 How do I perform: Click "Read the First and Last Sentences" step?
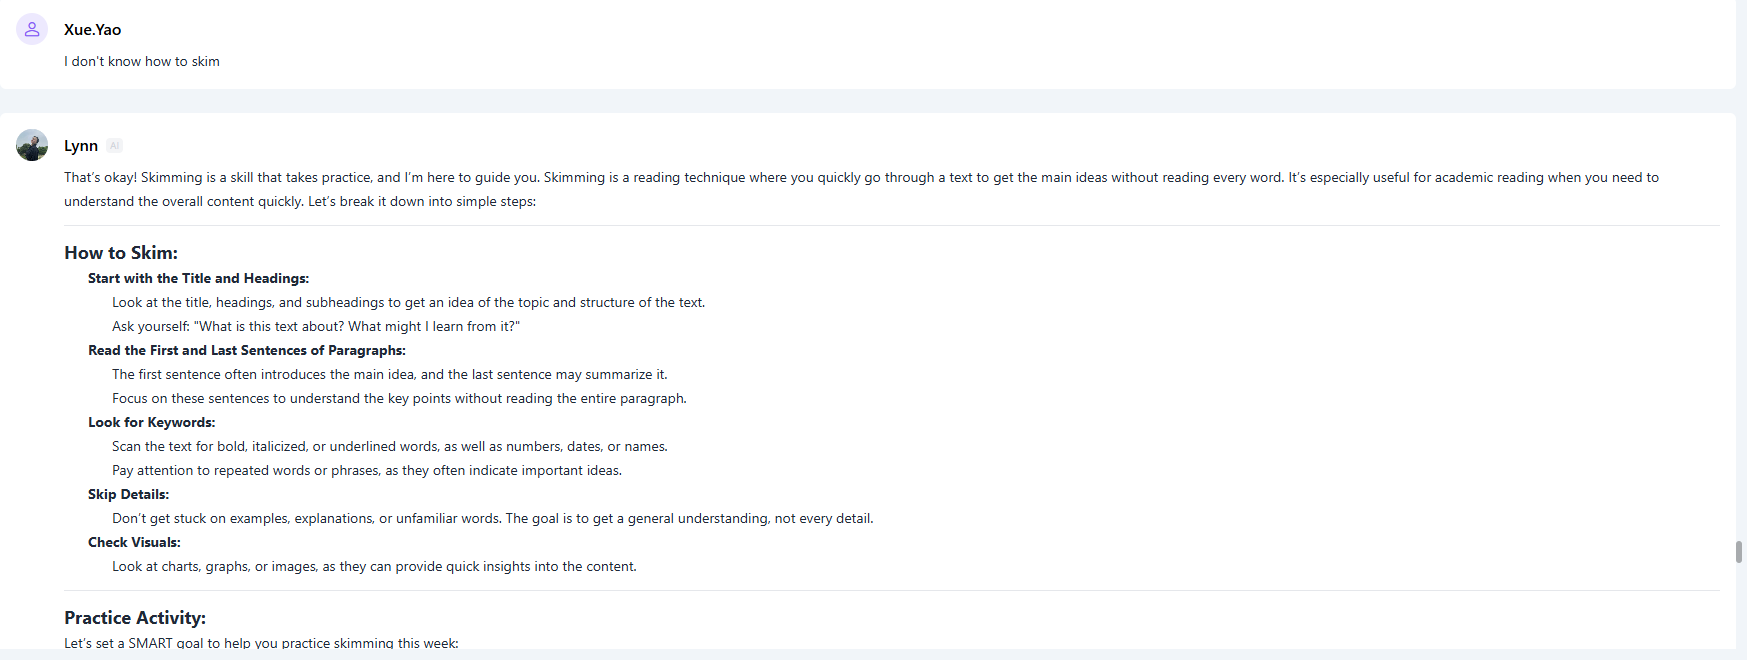pos(246,351)
